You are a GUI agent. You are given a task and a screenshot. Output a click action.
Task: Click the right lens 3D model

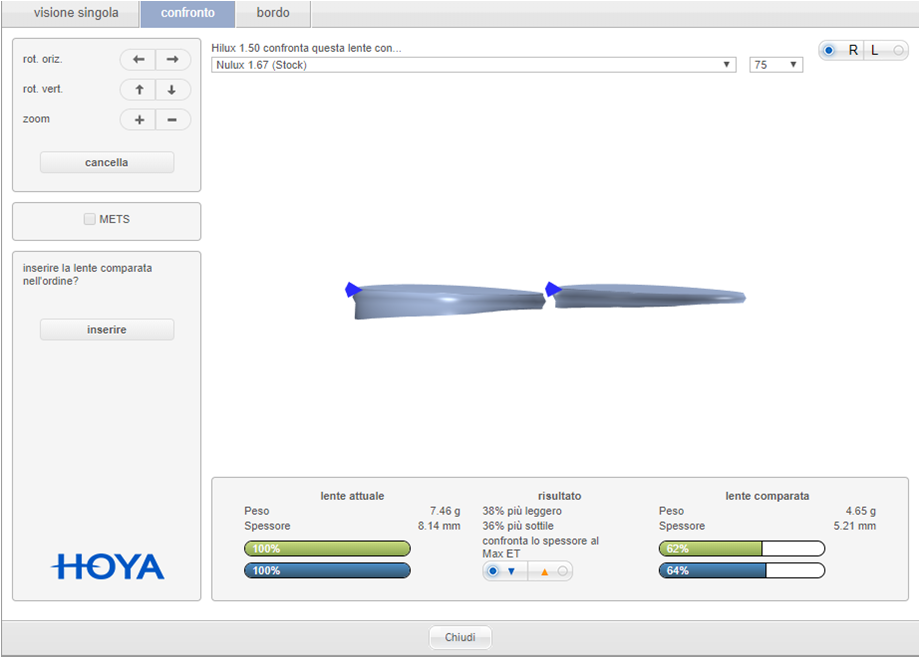click(x=648, y=296)
